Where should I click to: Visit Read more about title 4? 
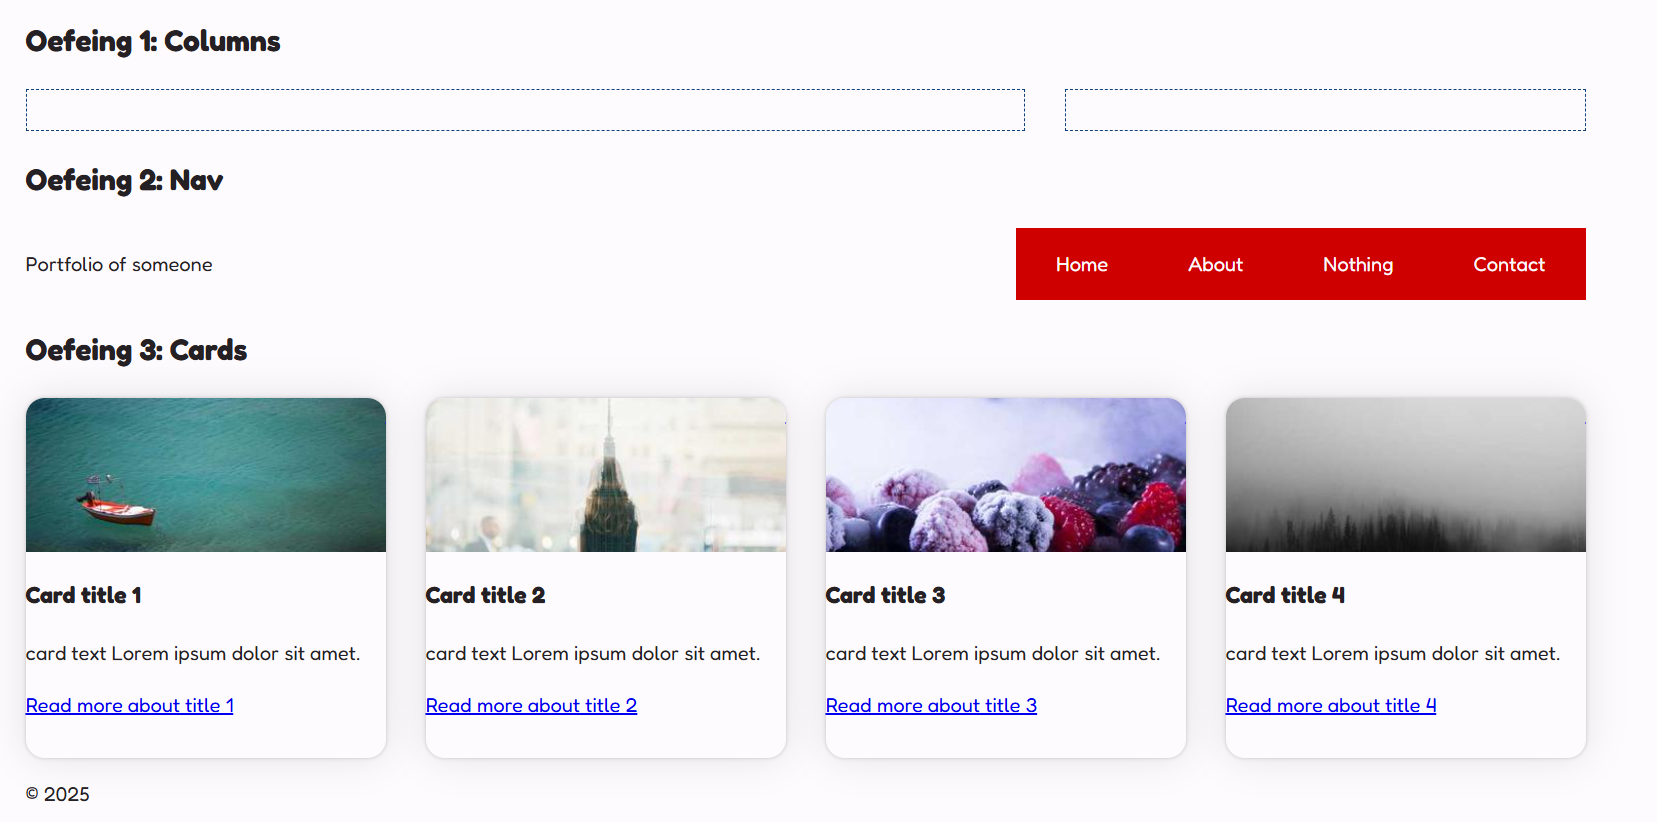pyautogui.click(x=1330, y=706)
